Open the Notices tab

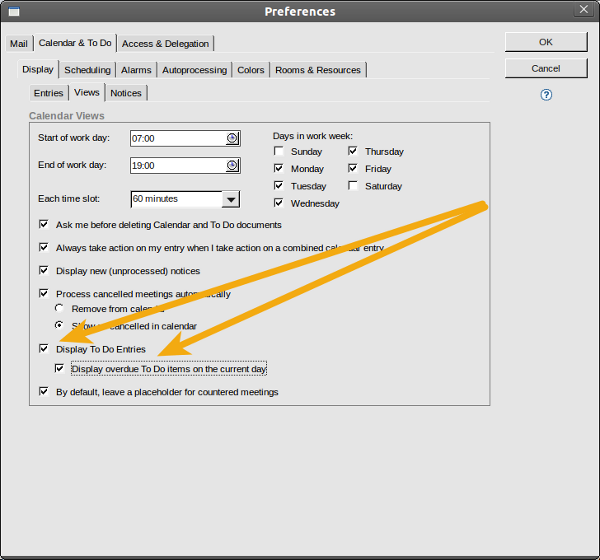click(x=126, y=93)
